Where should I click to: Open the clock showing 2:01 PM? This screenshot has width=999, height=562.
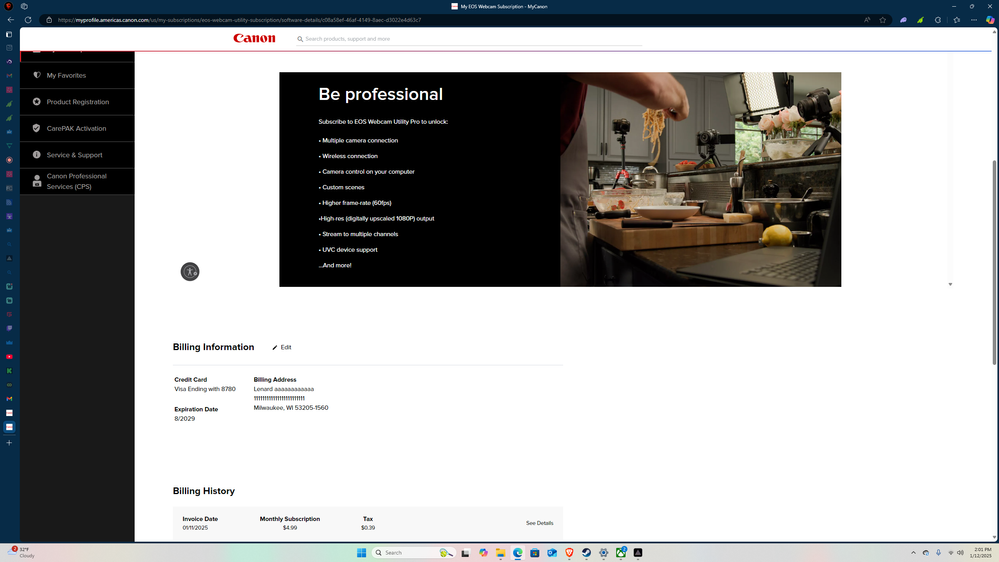click(x=982, y=552)
